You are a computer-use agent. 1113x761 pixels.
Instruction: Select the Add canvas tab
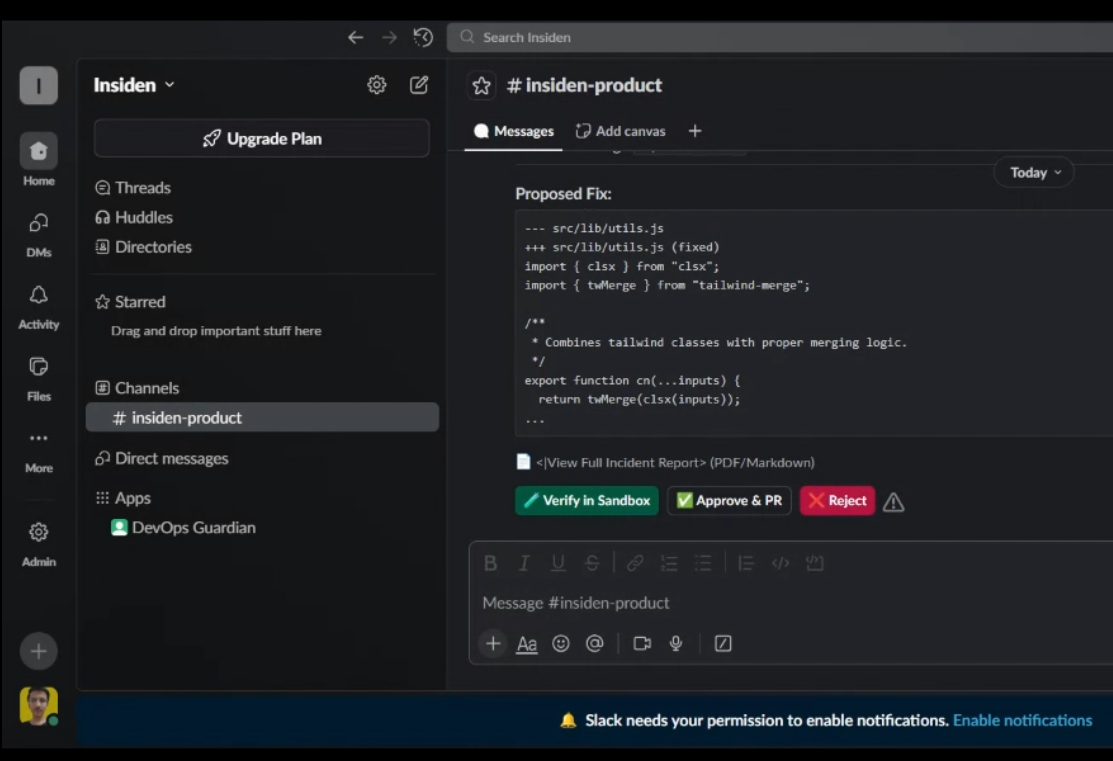coord(620,131)
